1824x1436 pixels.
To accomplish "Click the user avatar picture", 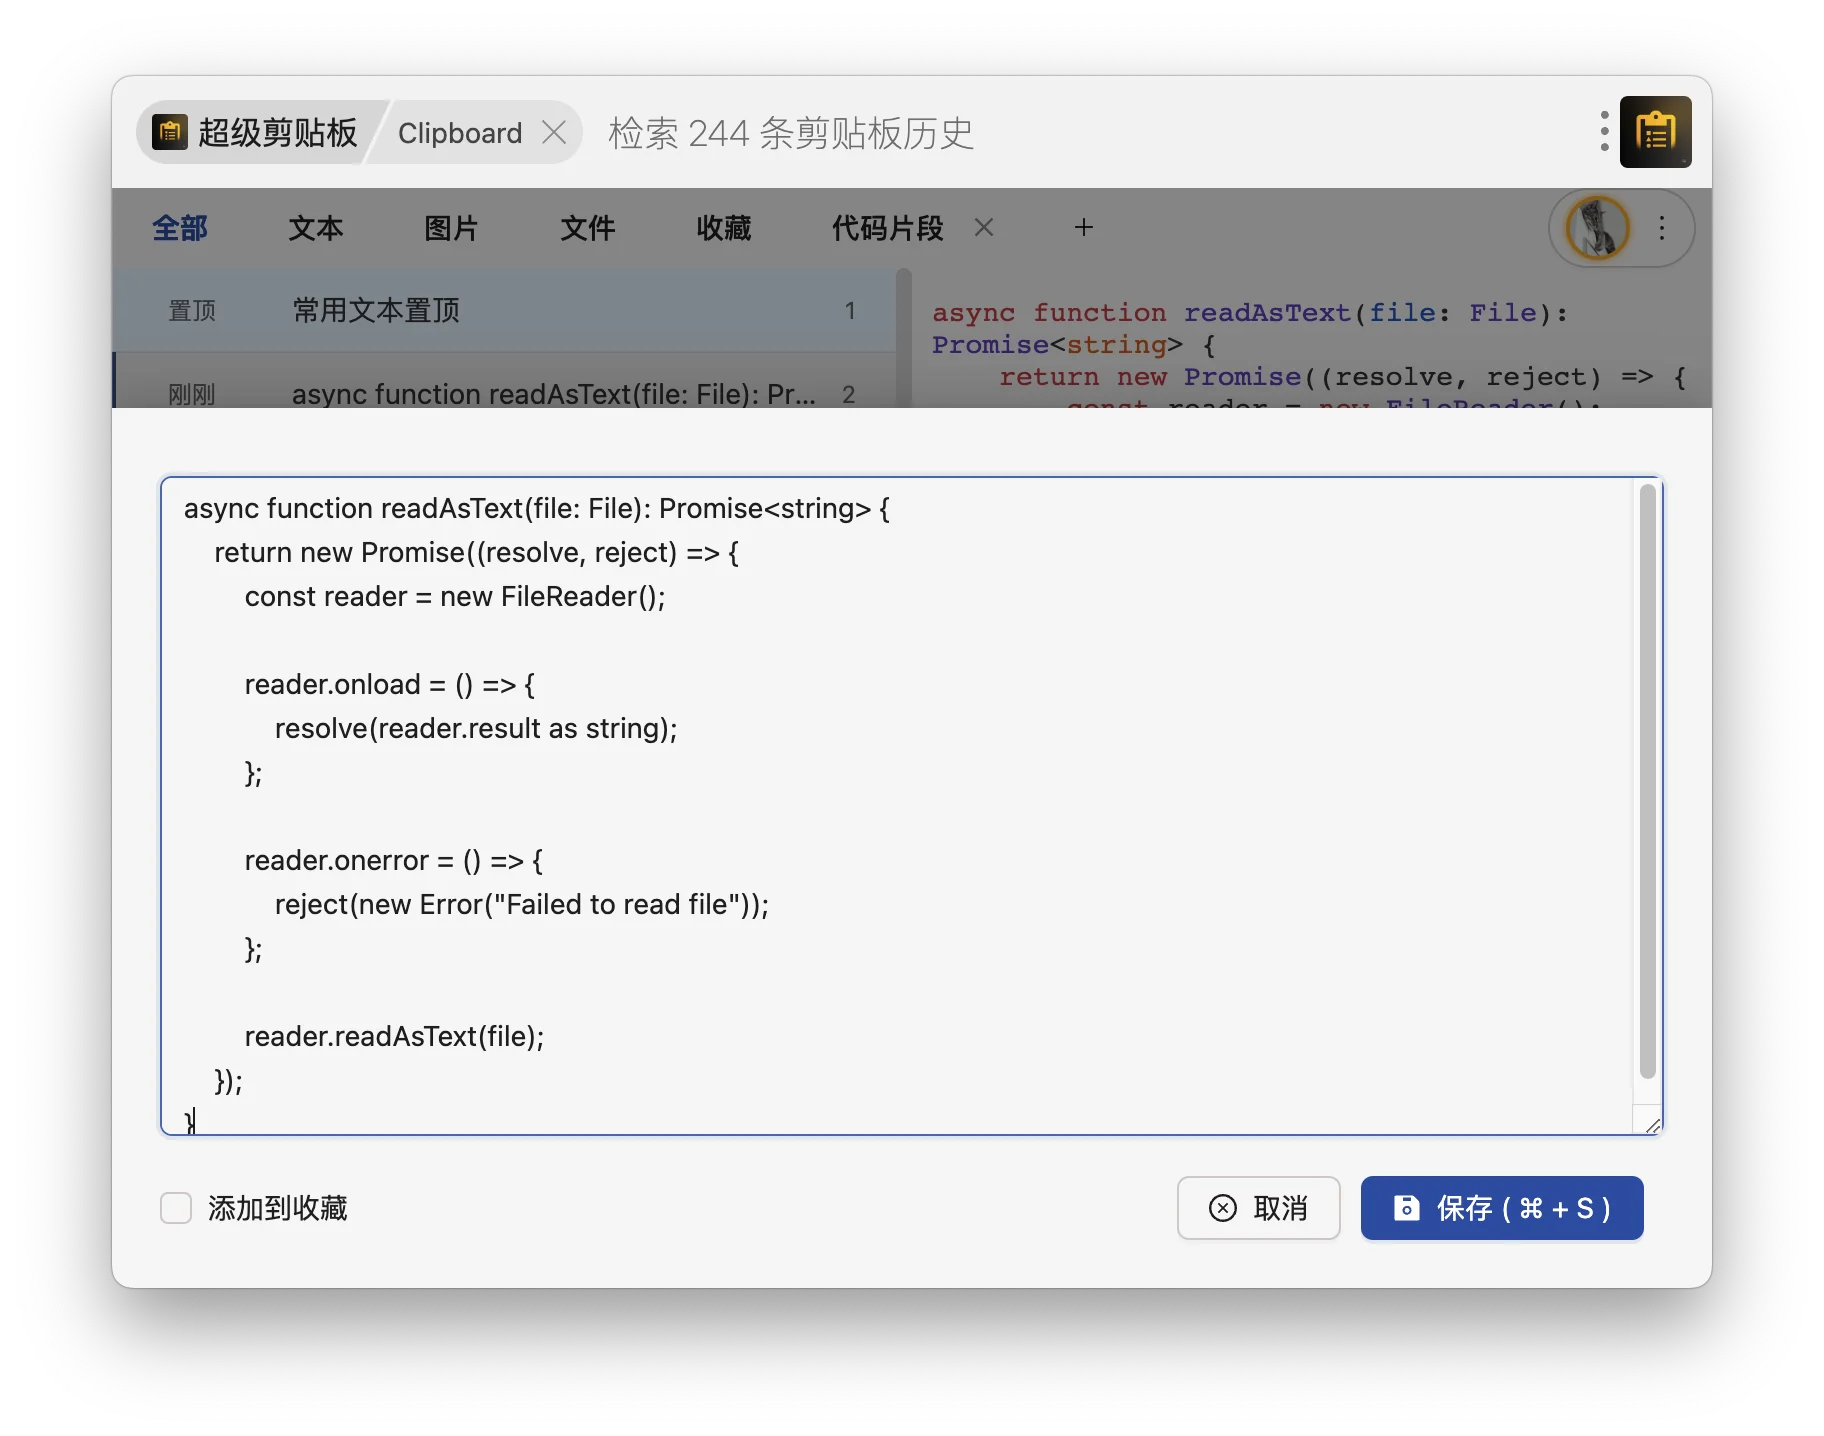I will point(1597,228).
